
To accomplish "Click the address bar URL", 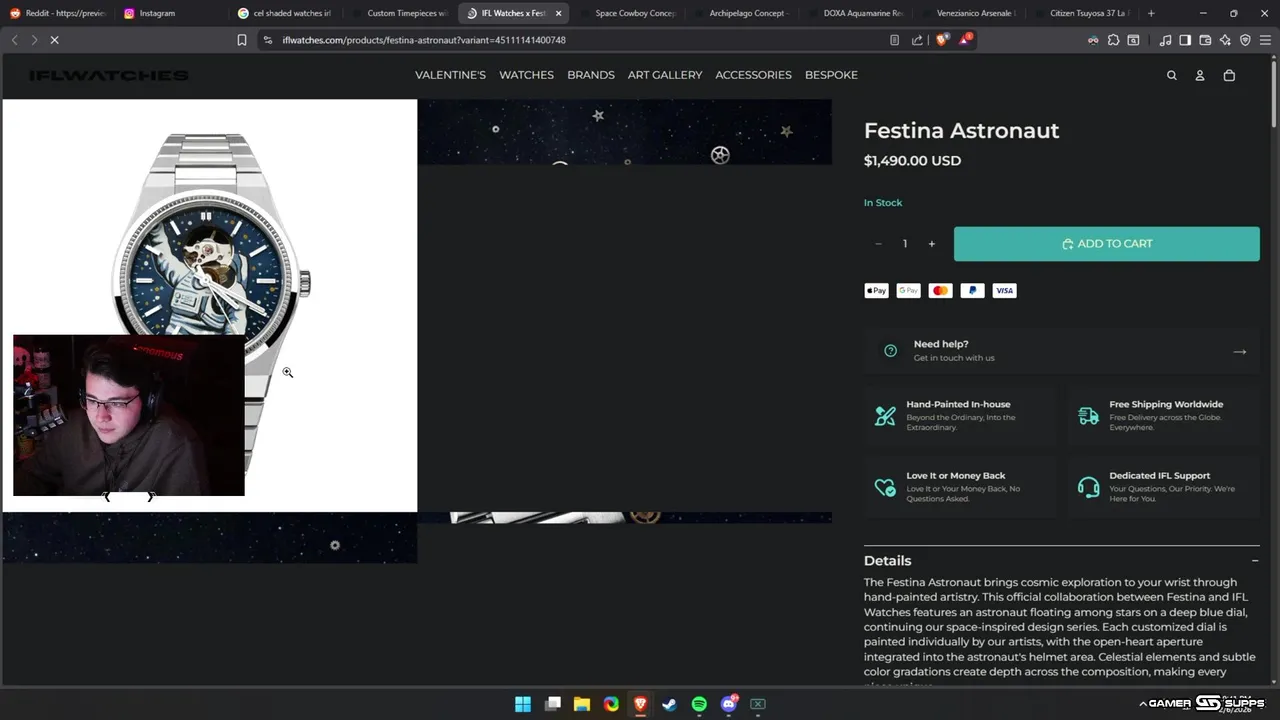I will pyautogui.click(x=424, y=40).
